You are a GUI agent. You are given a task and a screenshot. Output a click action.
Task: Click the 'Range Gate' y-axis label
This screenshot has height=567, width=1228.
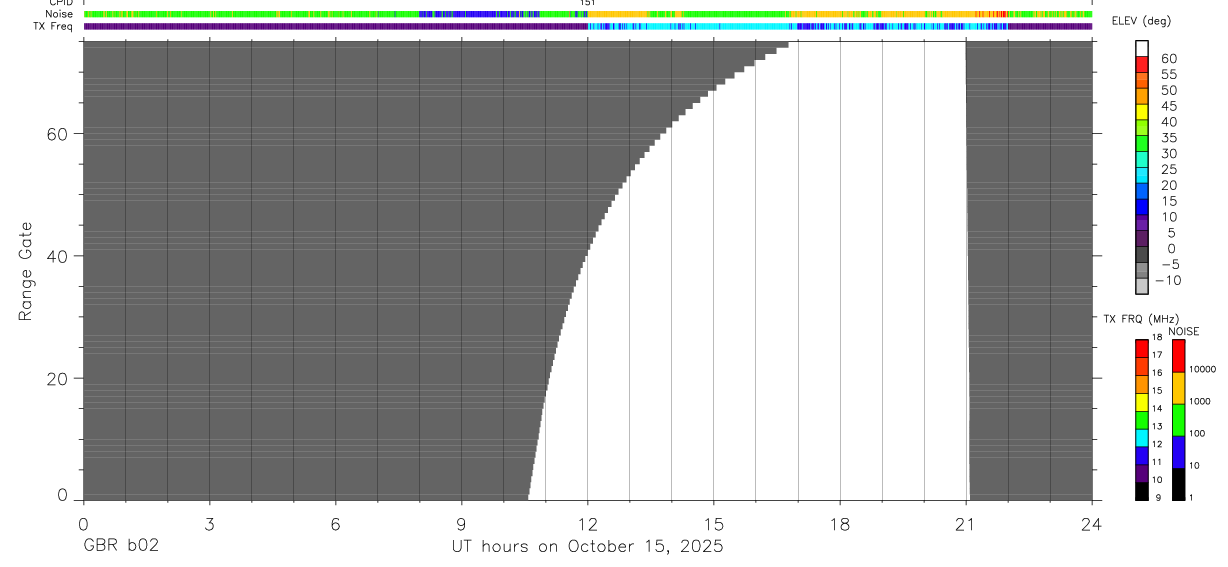(26, 271)
